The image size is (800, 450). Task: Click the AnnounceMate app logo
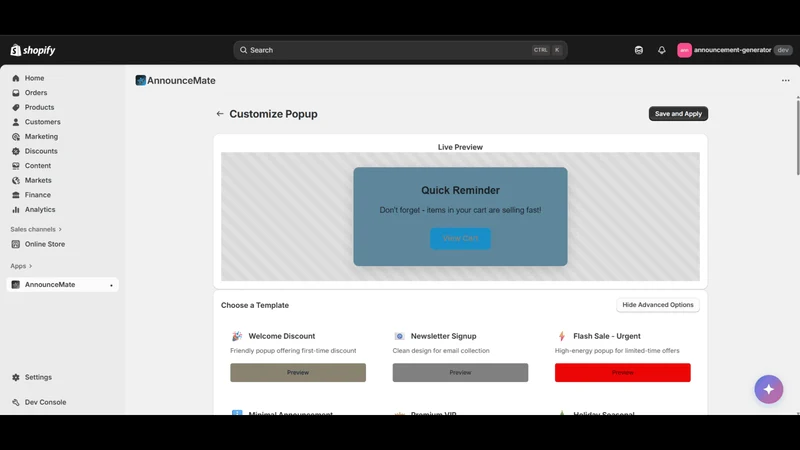click(x=140, y=80)
